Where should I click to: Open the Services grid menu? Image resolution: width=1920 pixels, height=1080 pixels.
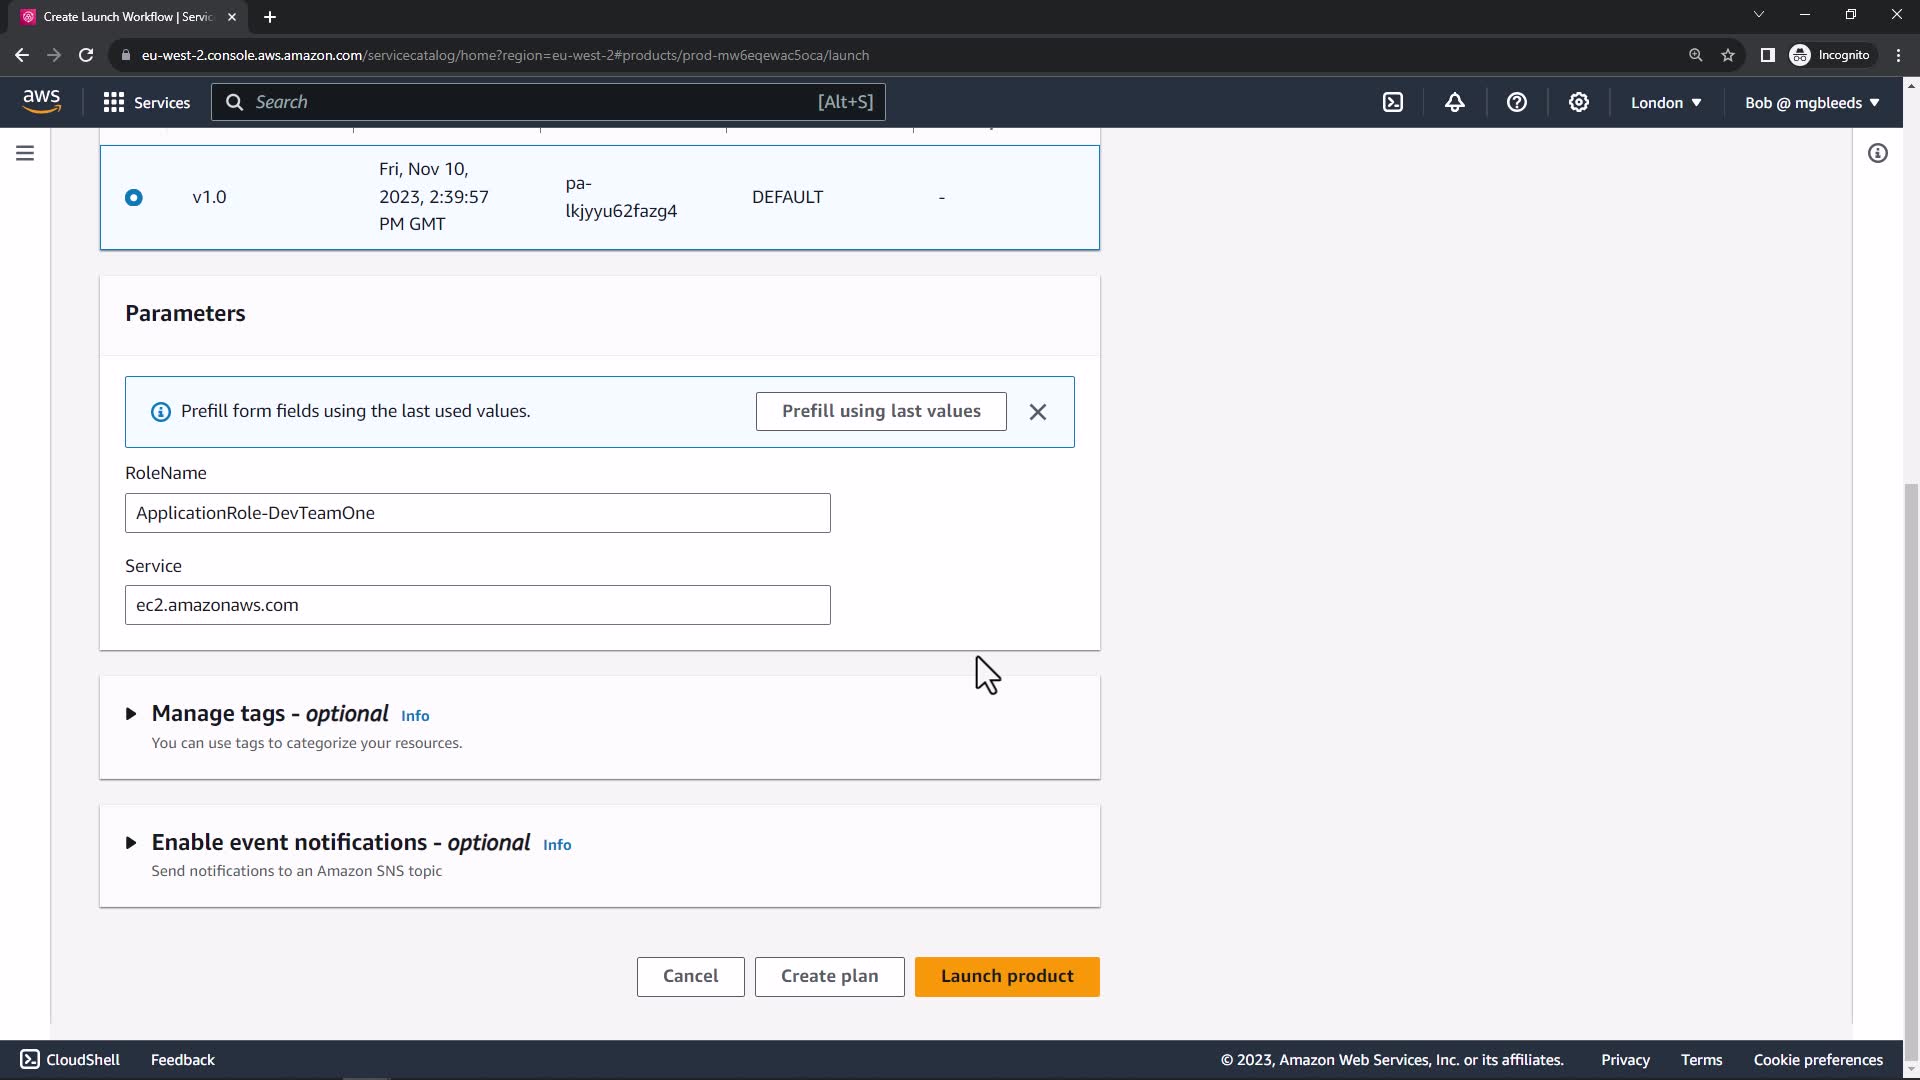(x=146, y=102)
